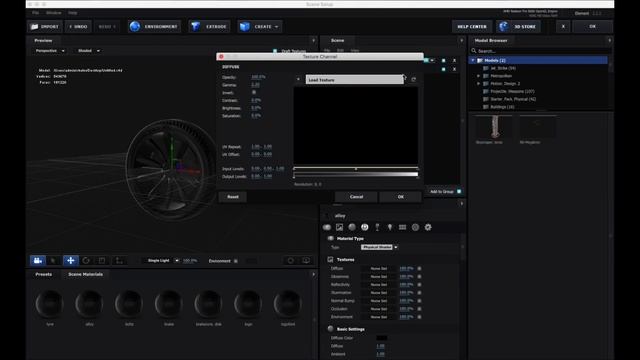Jump to Illumination bulb icon

click(390, 227)
